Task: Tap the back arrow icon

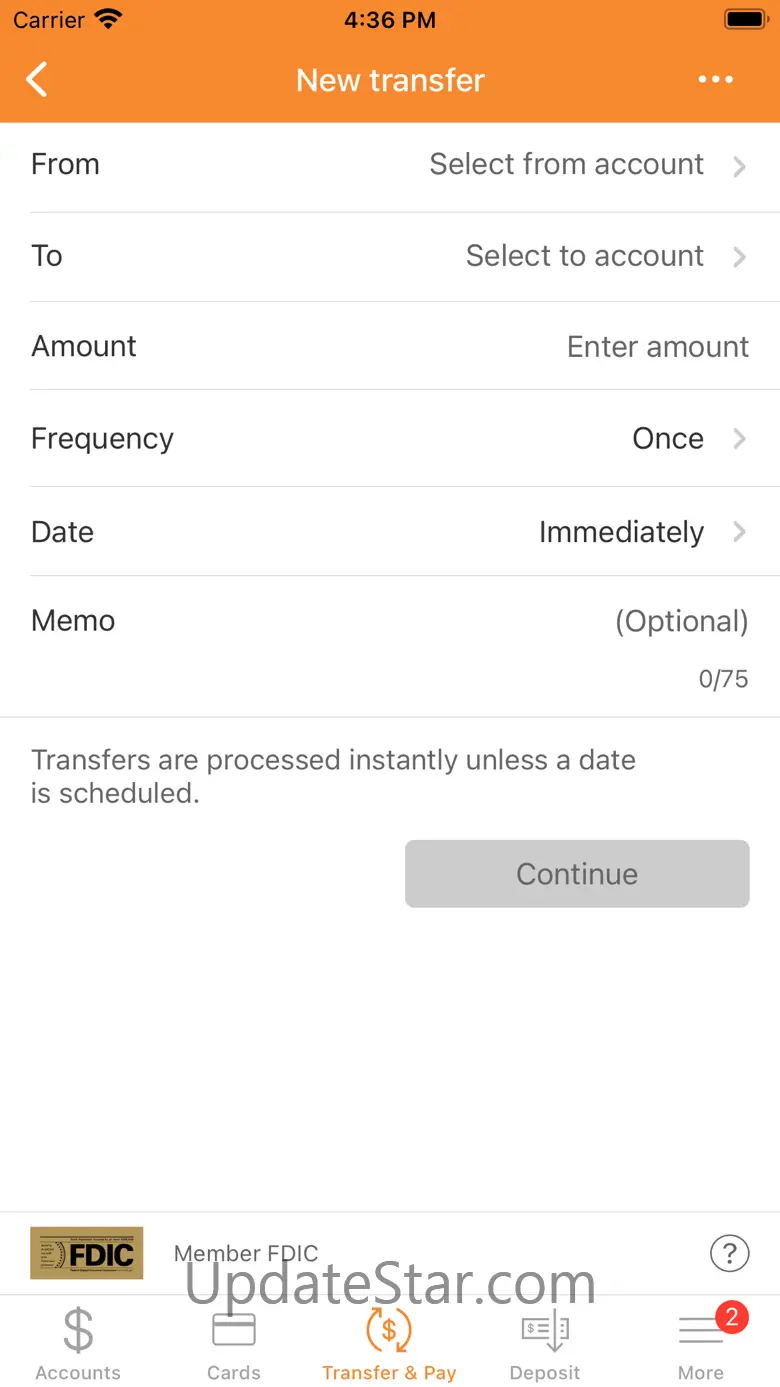Action: click(37, 80)
